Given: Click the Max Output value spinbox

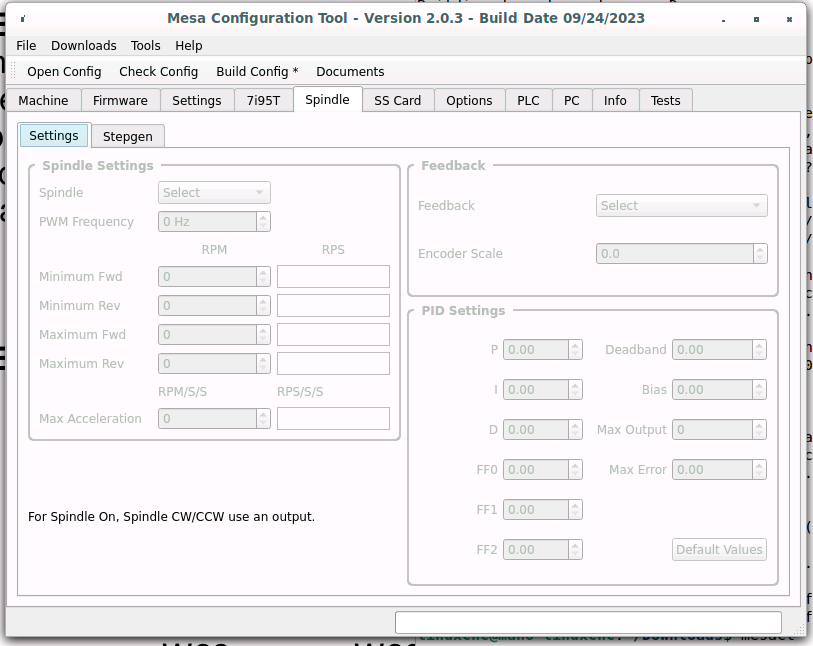Looking at the screenshot, I should [719, 430].
